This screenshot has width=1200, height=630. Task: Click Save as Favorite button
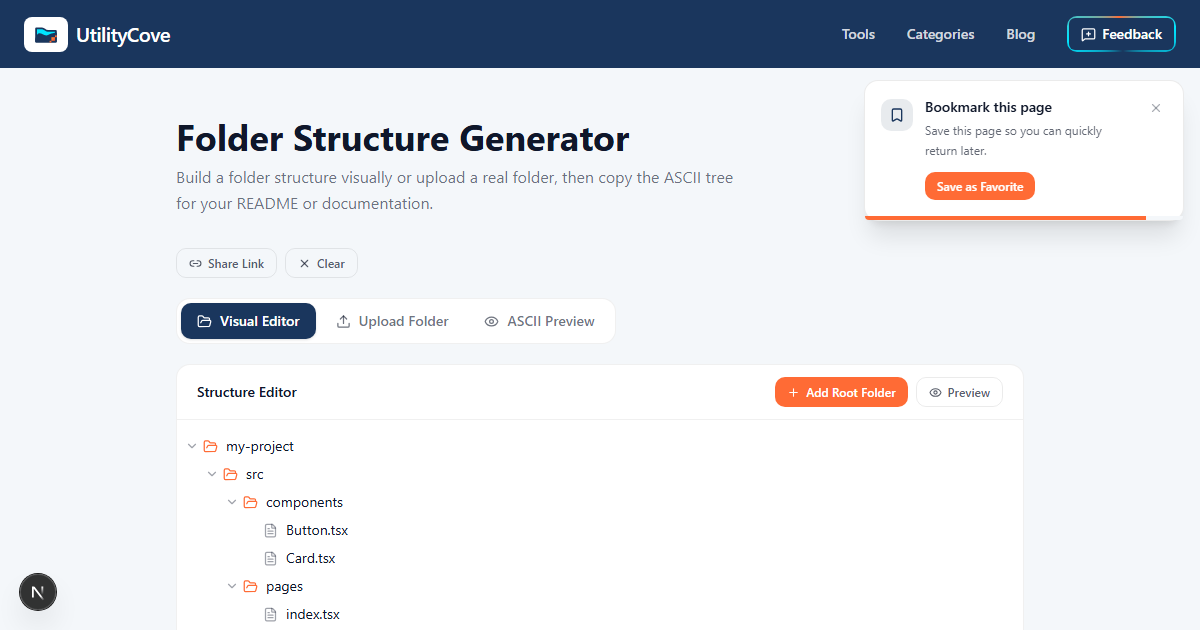click(980, 186)
